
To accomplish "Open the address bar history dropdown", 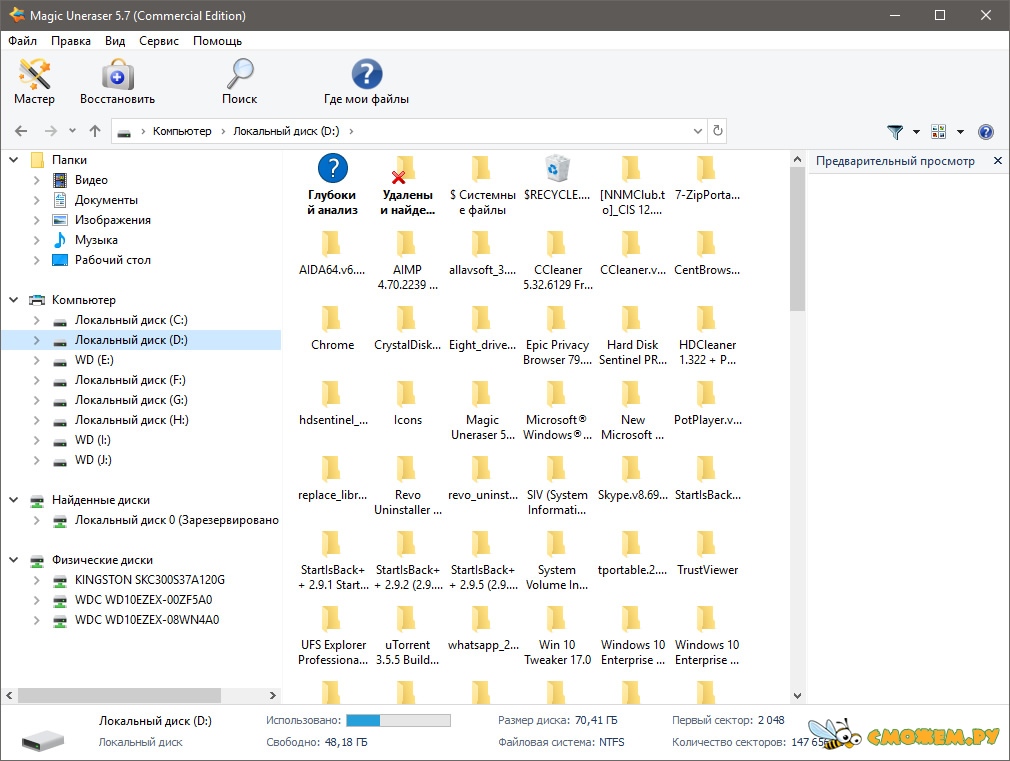I will tap(698, 131).
